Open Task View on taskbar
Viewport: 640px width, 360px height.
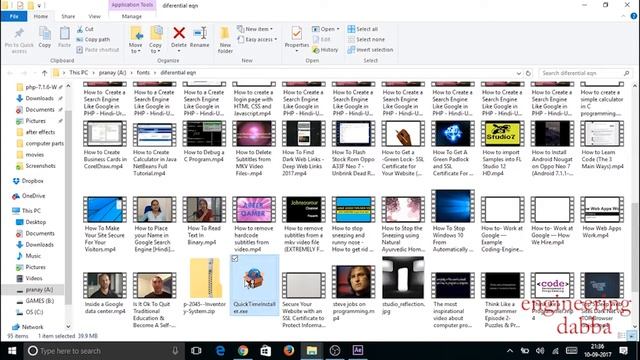[x=196, y=351]
